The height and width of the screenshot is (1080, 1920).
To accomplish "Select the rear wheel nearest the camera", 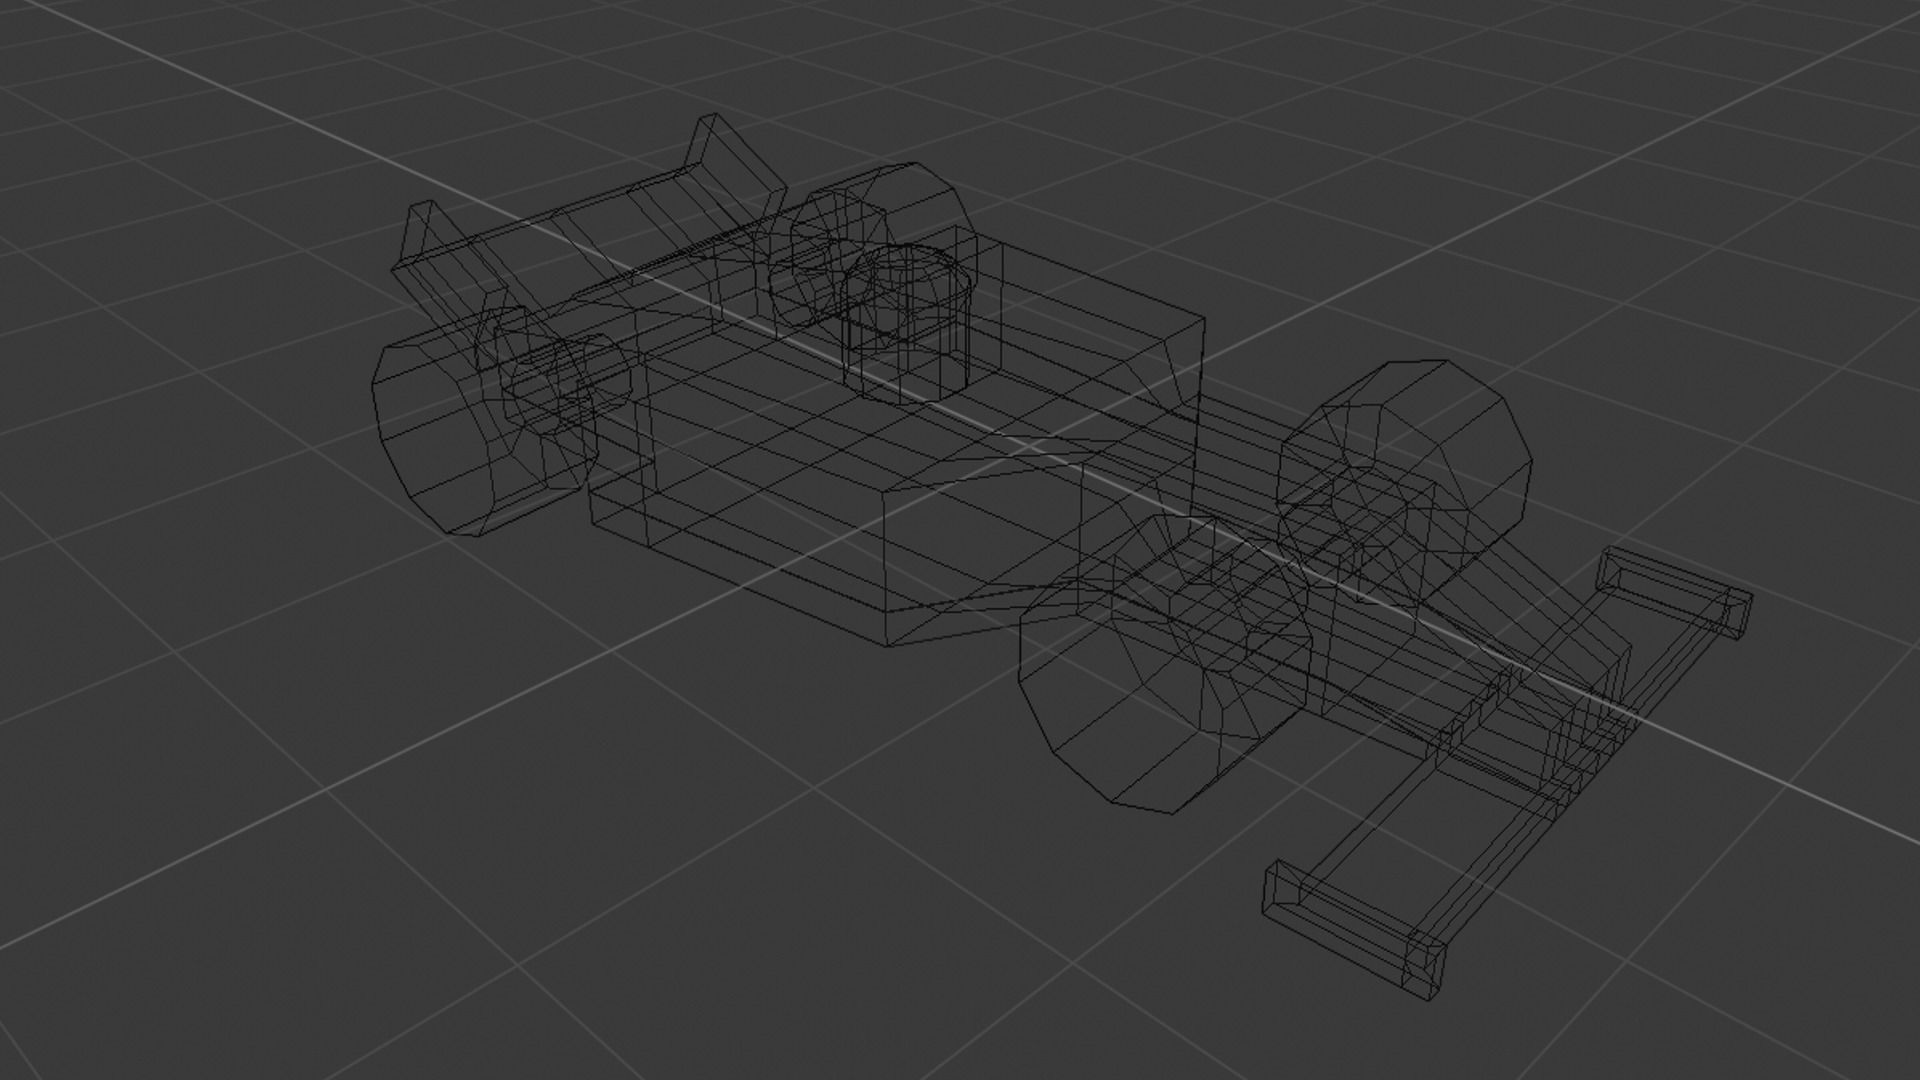I will pyautogui.click(x=485, y=420).
